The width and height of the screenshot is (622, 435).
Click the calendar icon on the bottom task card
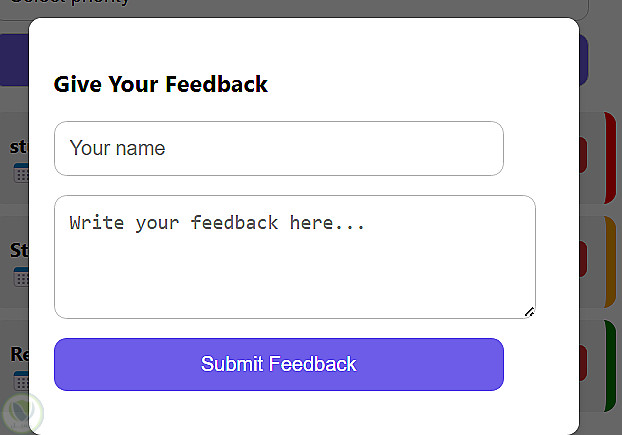click(x=20, y=381)
